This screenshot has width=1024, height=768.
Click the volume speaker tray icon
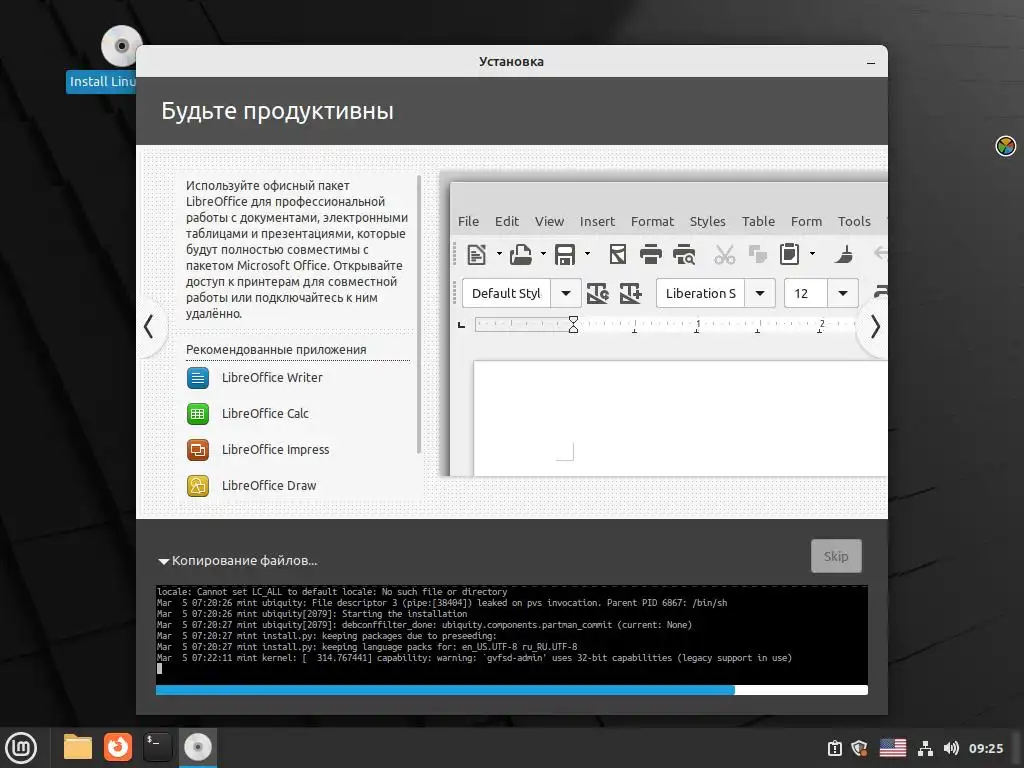951,748
